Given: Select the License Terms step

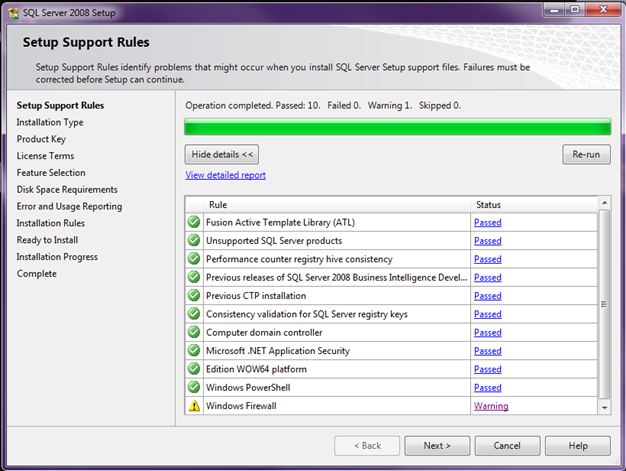Looking at the screenshot, I should (x=46, y=156).
